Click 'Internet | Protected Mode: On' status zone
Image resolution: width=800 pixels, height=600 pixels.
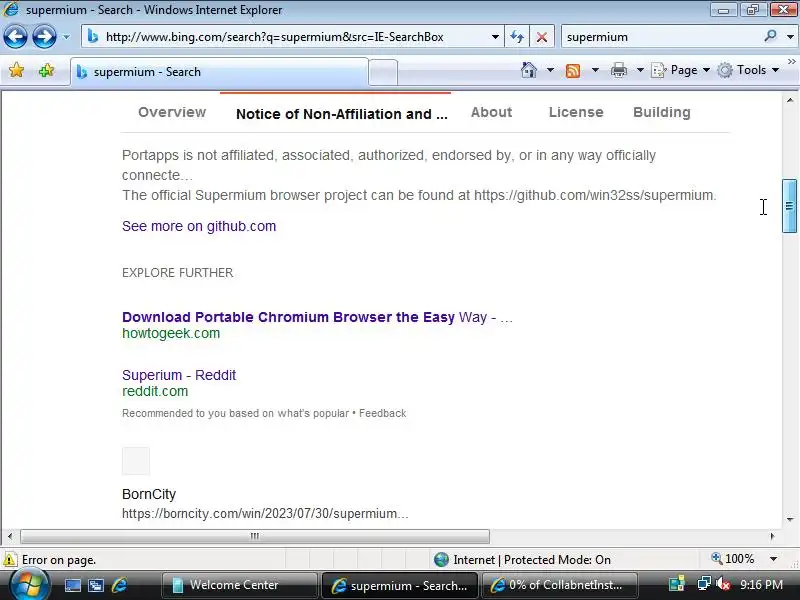[522, 560]
